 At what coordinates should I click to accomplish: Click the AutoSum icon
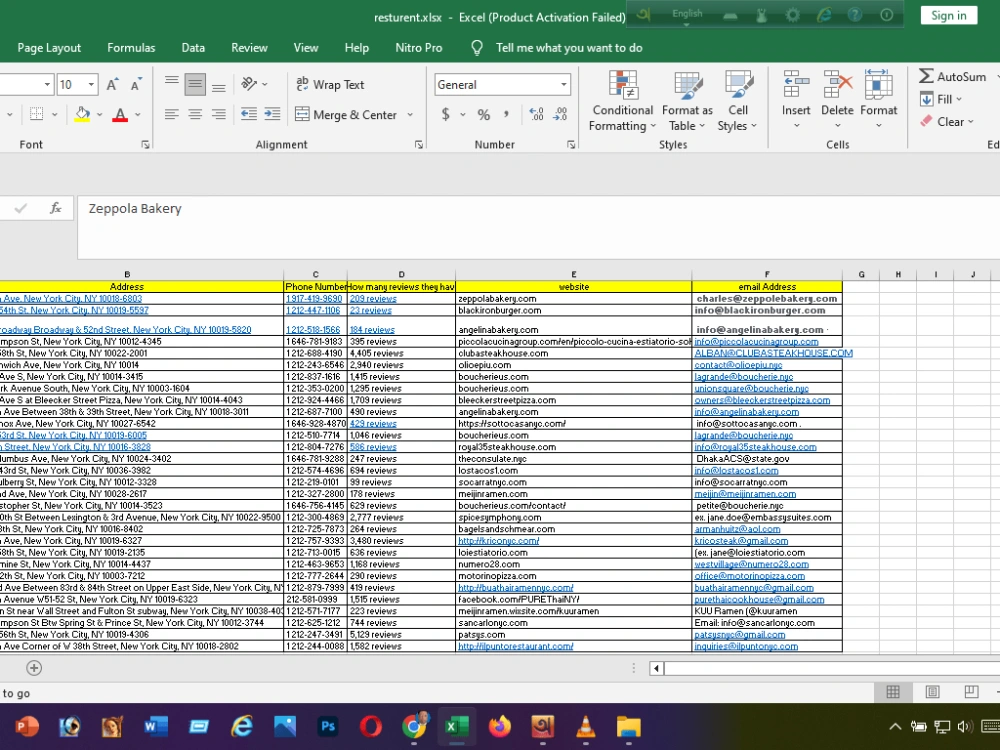coord(926,76)
